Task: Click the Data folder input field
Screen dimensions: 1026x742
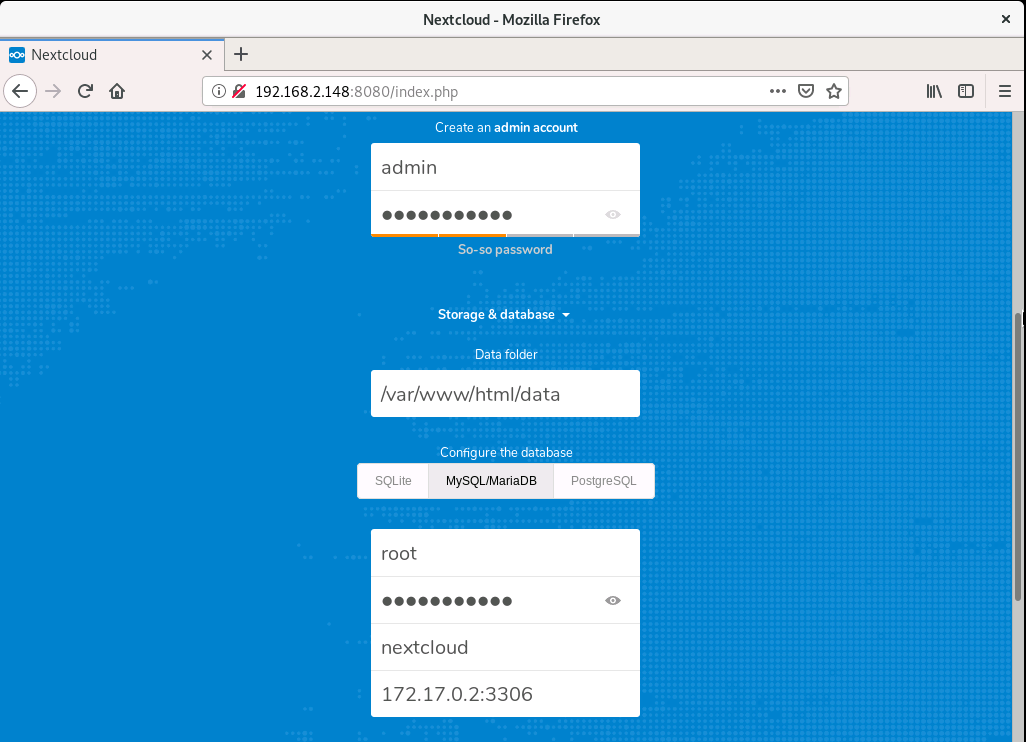Action: coord(504,393)
